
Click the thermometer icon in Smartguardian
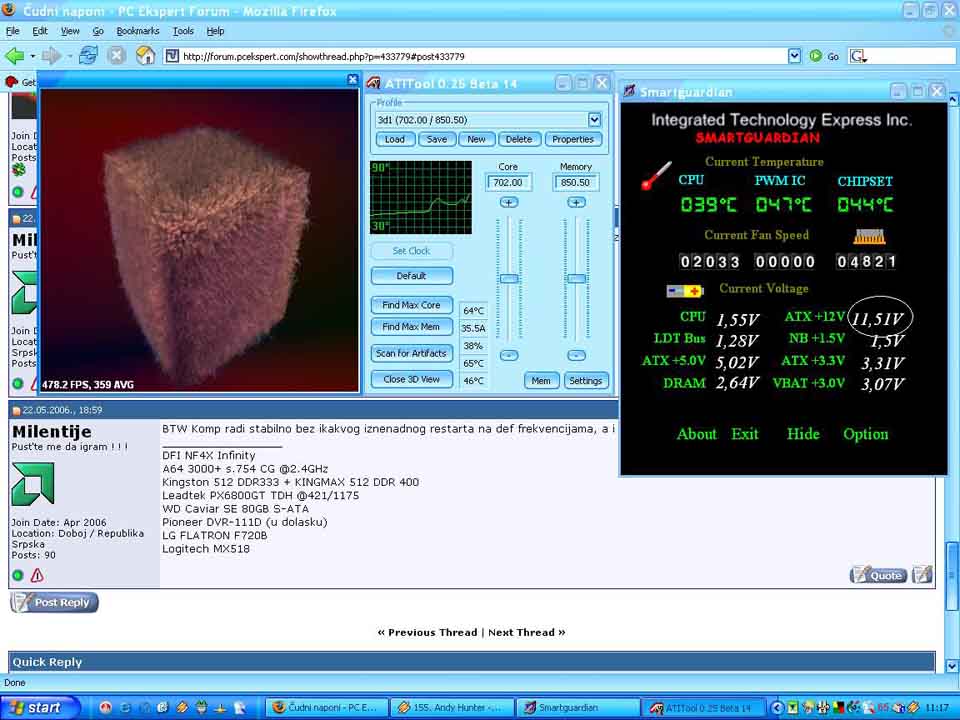pyautogui.click(x=656, y=178)
